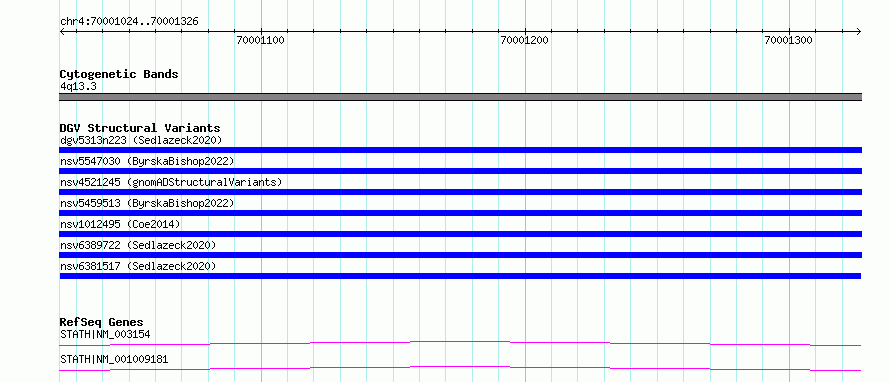Open the DGV Structural Variants track heading
Screen dimensions: 890x382
coord(140,128)
